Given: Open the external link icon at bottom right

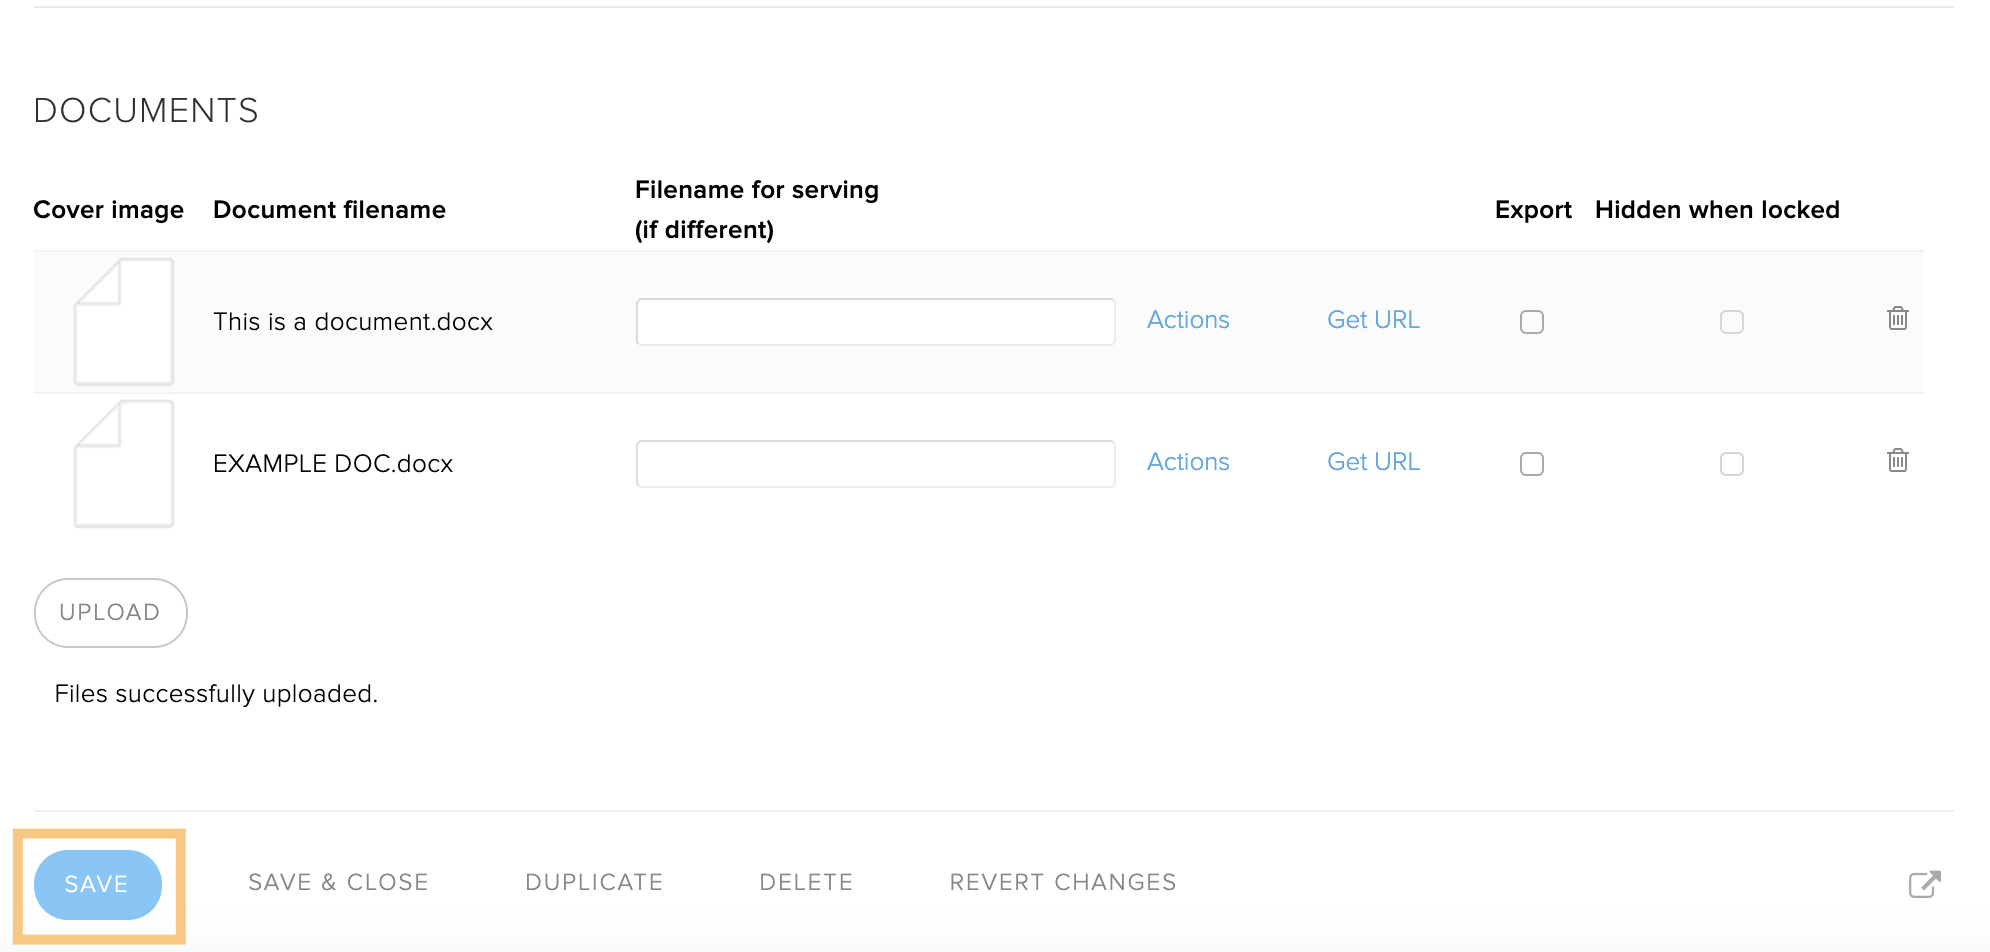Looking at the screenshot, I should point(1924,884).
